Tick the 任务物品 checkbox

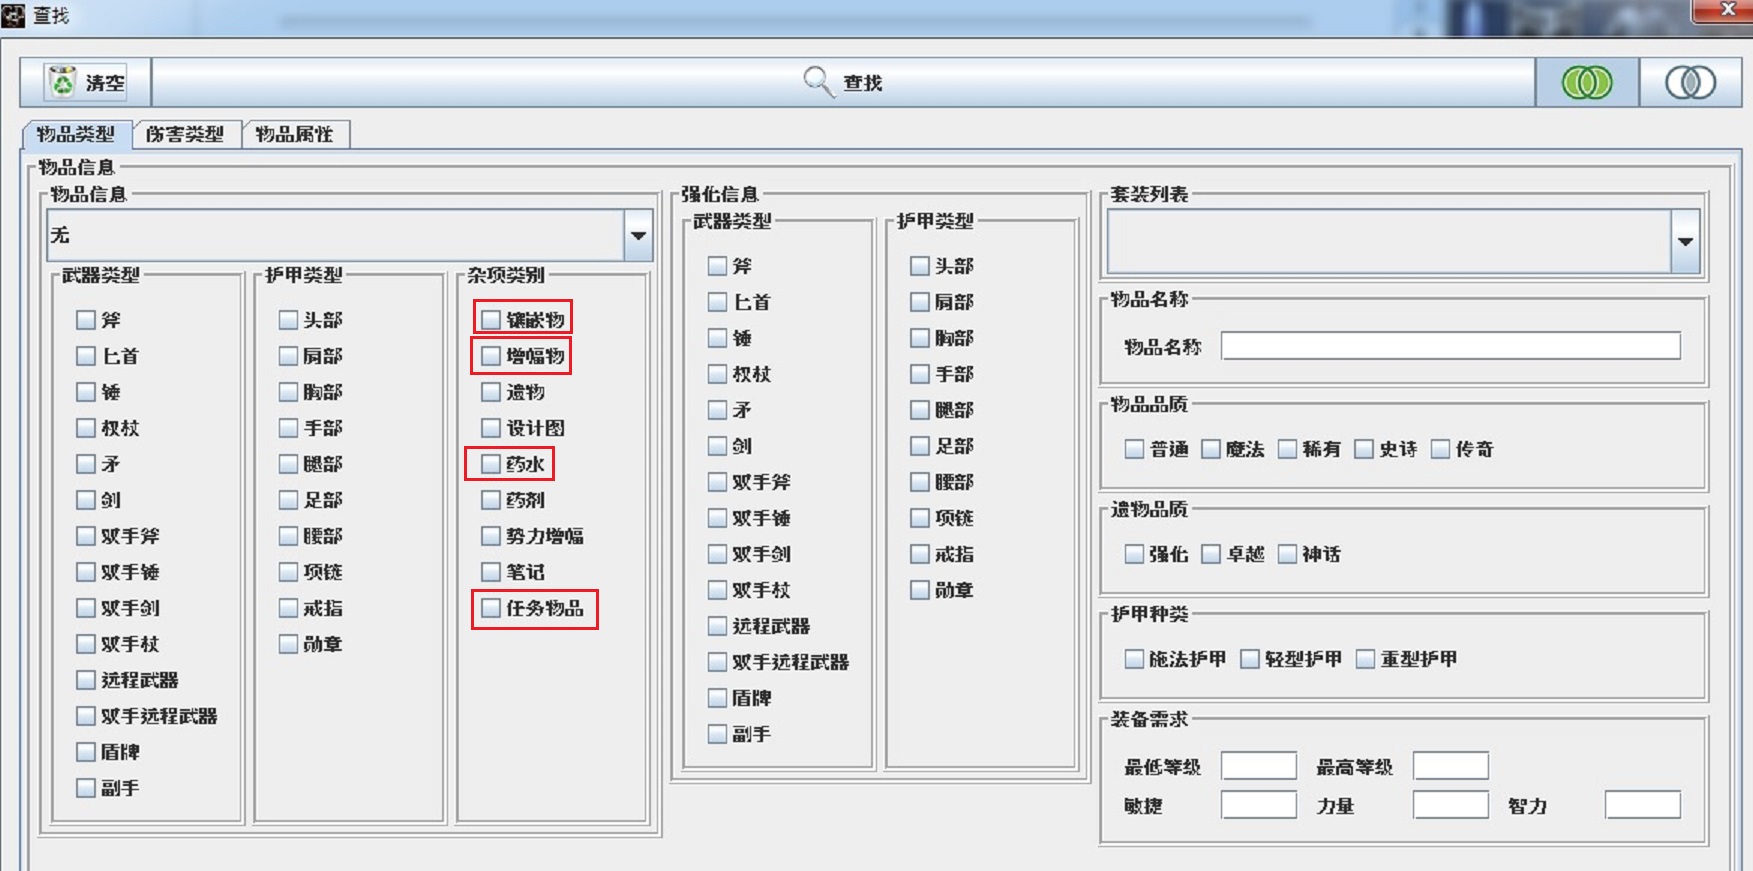pyautogui.click(x=491, y=608)
